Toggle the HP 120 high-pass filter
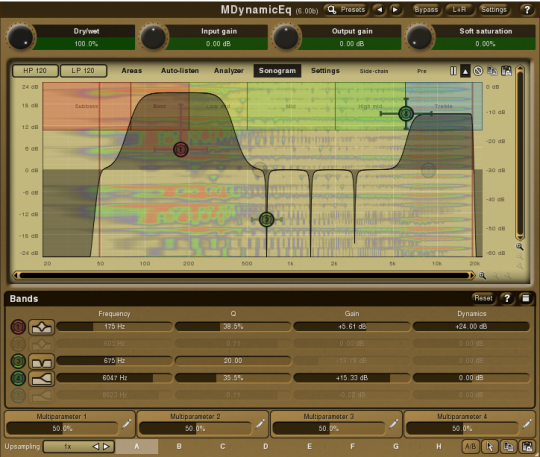Image resolution: width=540 pixels, height=457 pixels. pyautogui.click(x=35, y=71)
